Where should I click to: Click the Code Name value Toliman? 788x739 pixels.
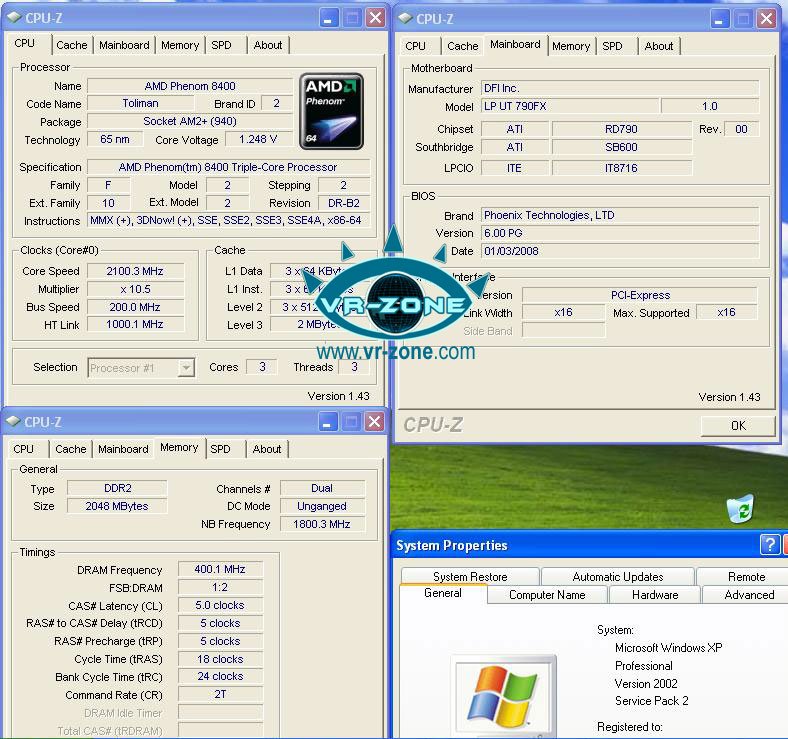tap(140, 104)
